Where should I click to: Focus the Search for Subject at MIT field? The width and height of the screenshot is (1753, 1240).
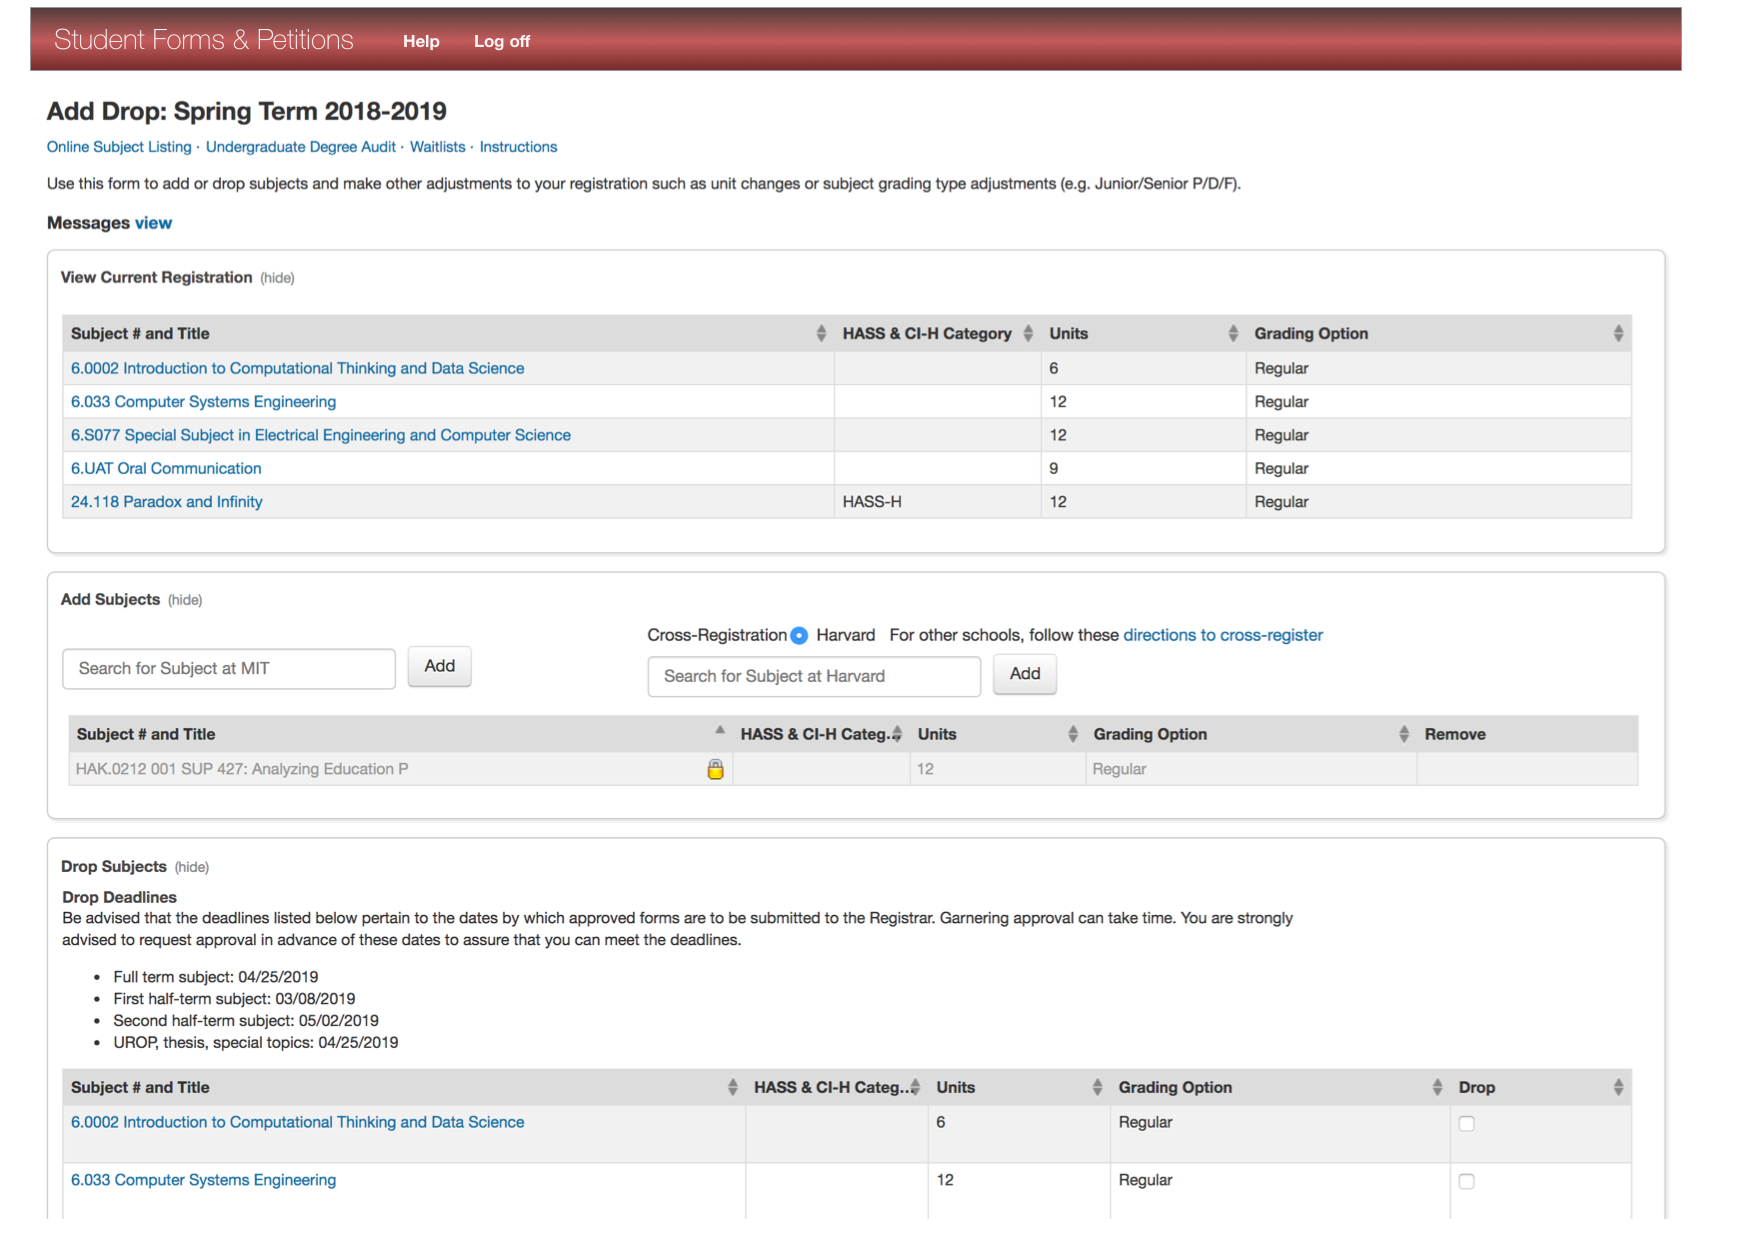click(229, 668)
